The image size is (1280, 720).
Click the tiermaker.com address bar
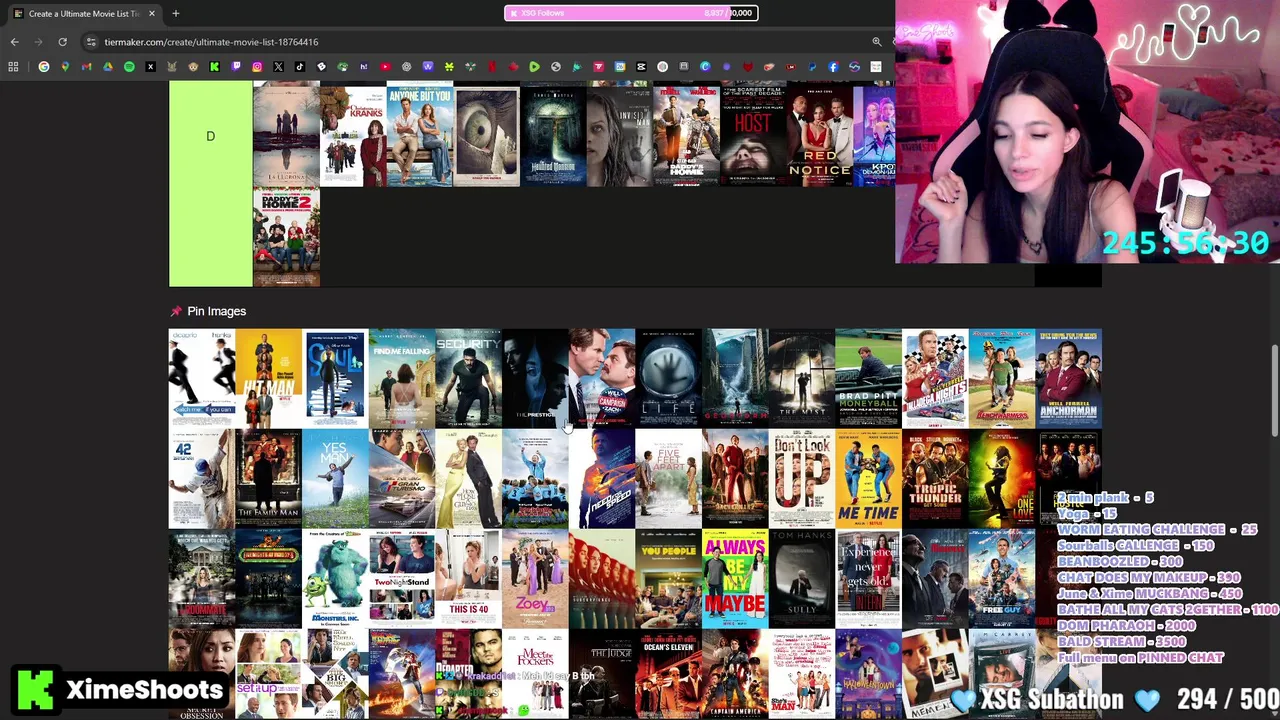[480, 42]
